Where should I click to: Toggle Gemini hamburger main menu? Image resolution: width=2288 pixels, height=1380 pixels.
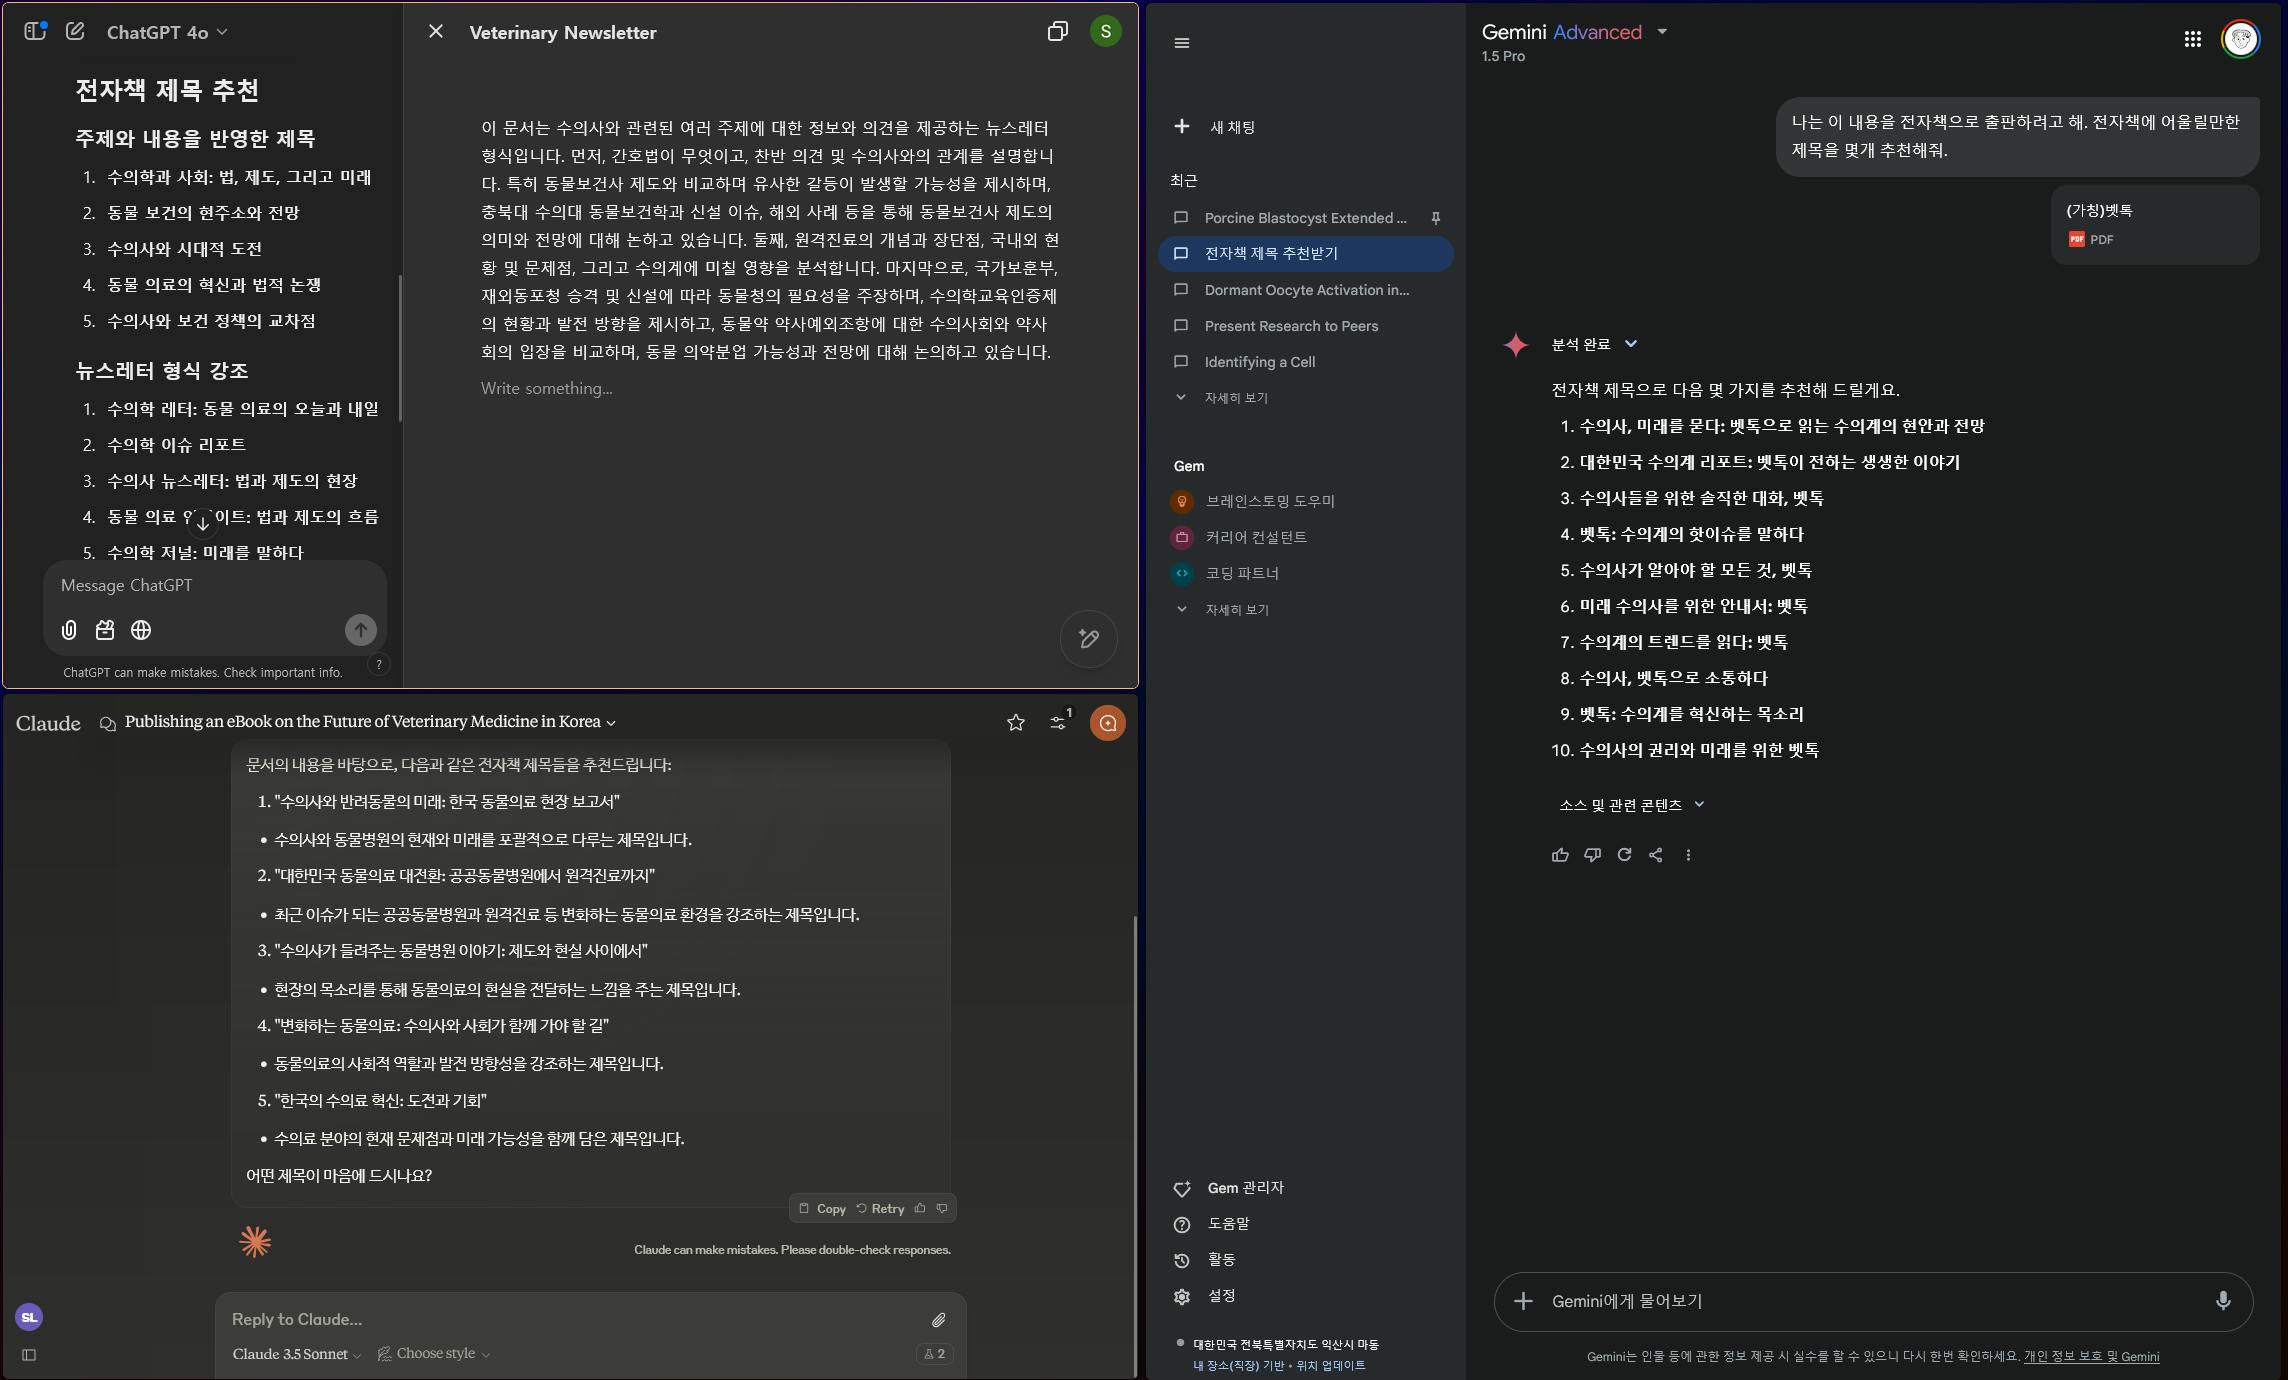[1181, 42]
